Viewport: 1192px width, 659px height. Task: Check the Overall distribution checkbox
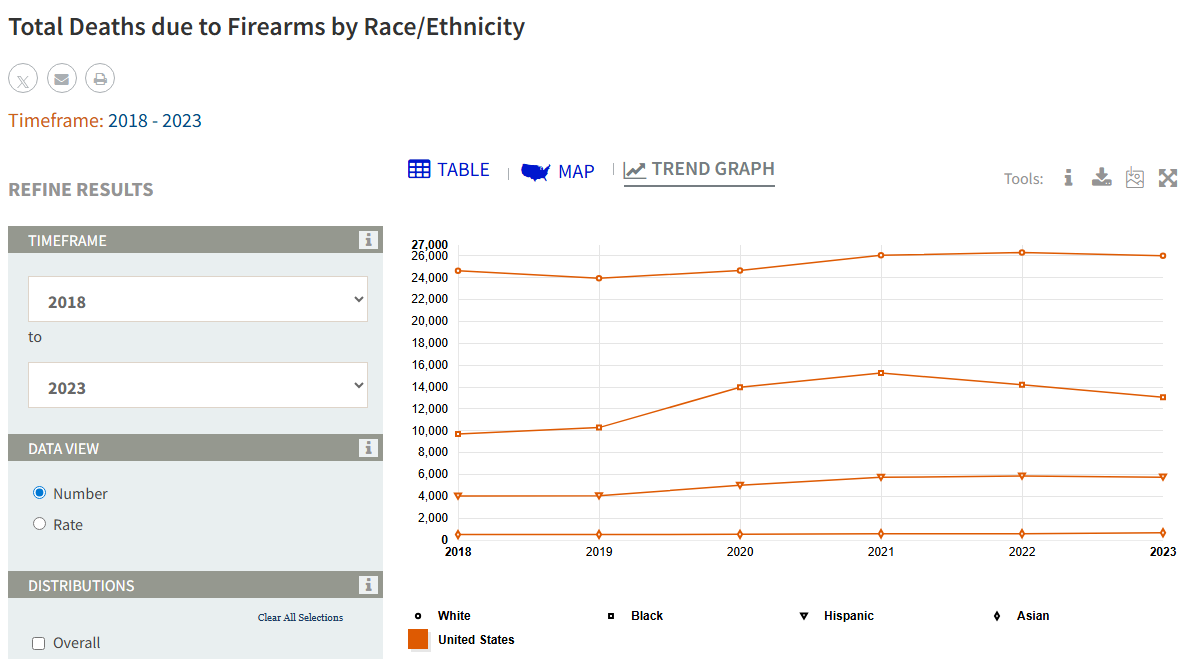pyautogui.click(x=39, y=643)
